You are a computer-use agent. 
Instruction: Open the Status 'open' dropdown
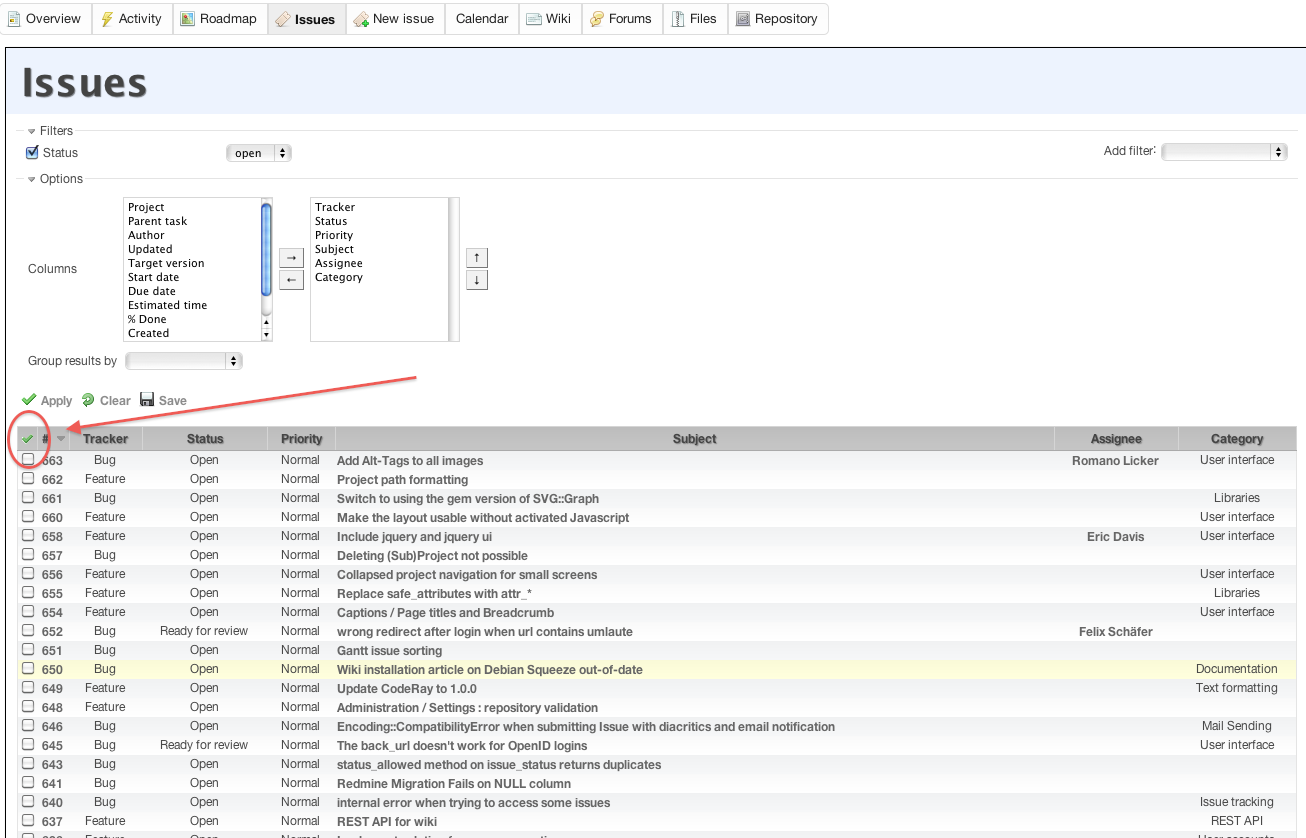(x=259, y=153)
